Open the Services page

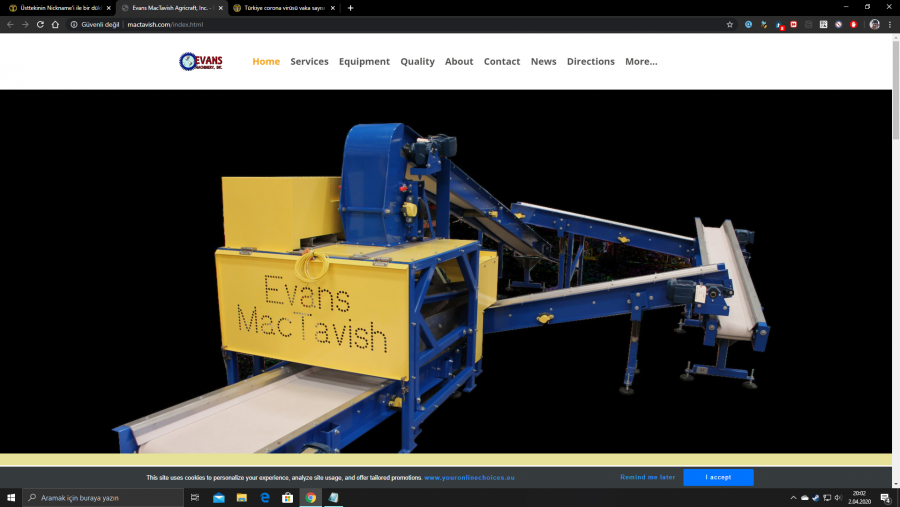pos(309,61)
